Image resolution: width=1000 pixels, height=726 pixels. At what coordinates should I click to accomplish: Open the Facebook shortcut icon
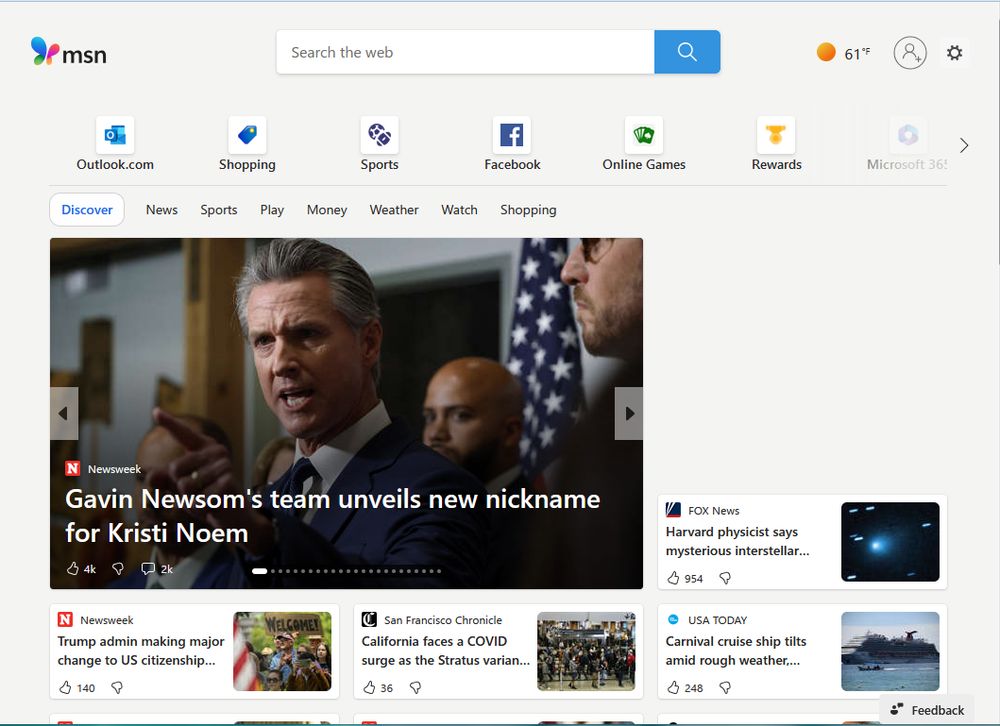point(511,135)
